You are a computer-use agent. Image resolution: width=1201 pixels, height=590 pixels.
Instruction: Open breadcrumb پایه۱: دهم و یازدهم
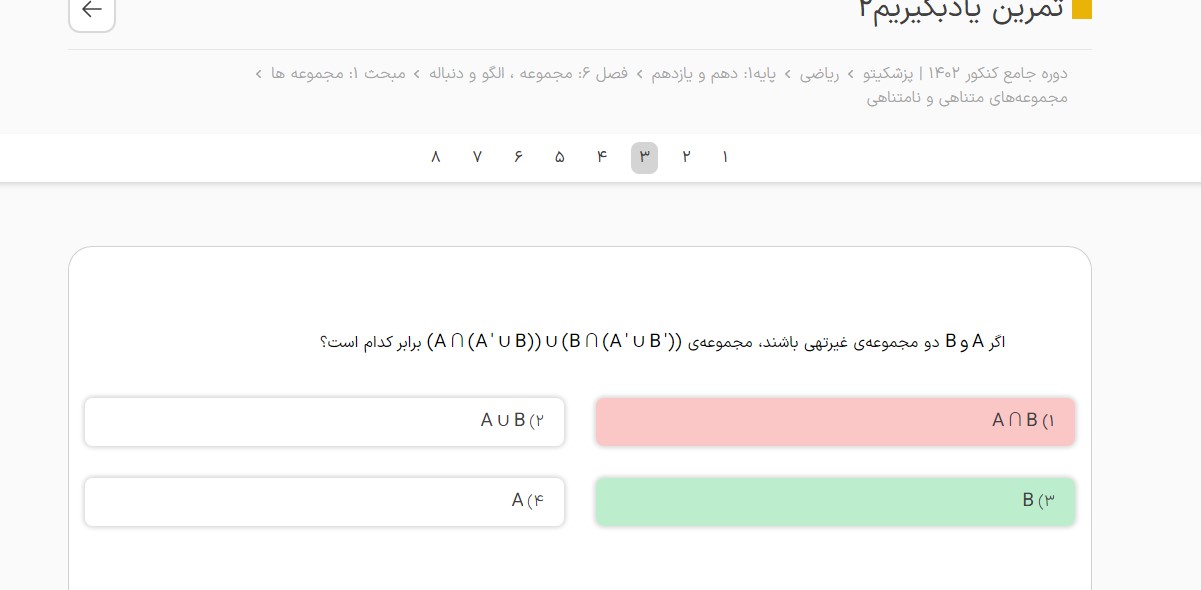[716, 74]
